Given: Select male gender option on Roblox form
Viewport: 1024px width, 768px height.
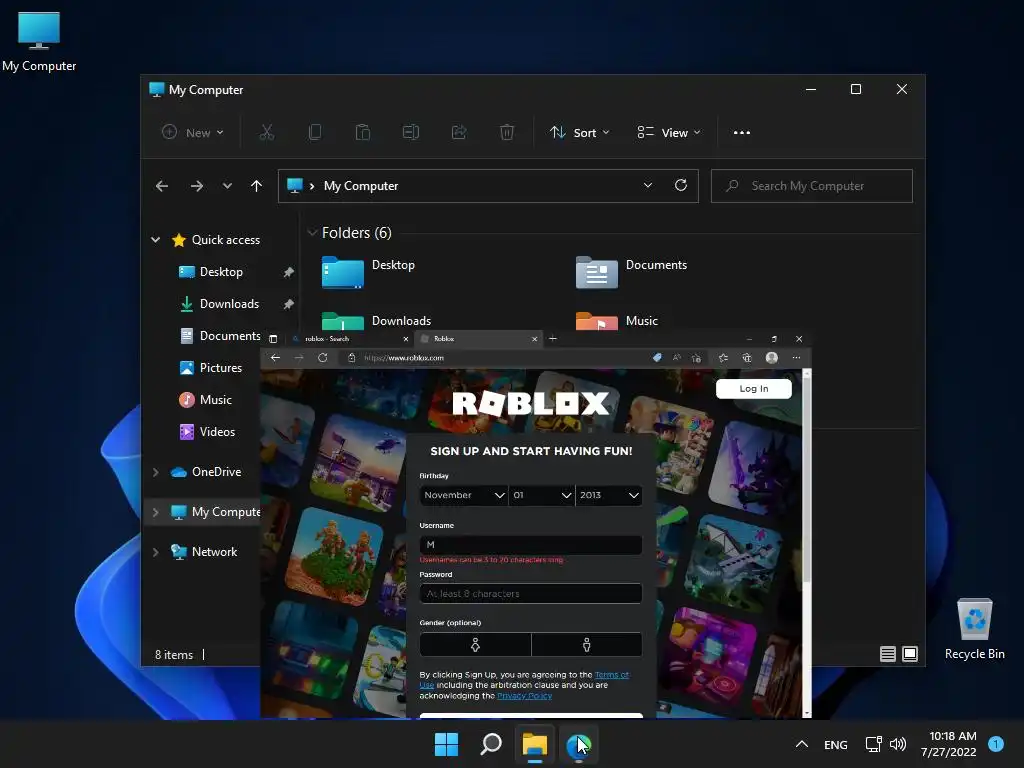Looking at the screenshot, I should [586, 645].
